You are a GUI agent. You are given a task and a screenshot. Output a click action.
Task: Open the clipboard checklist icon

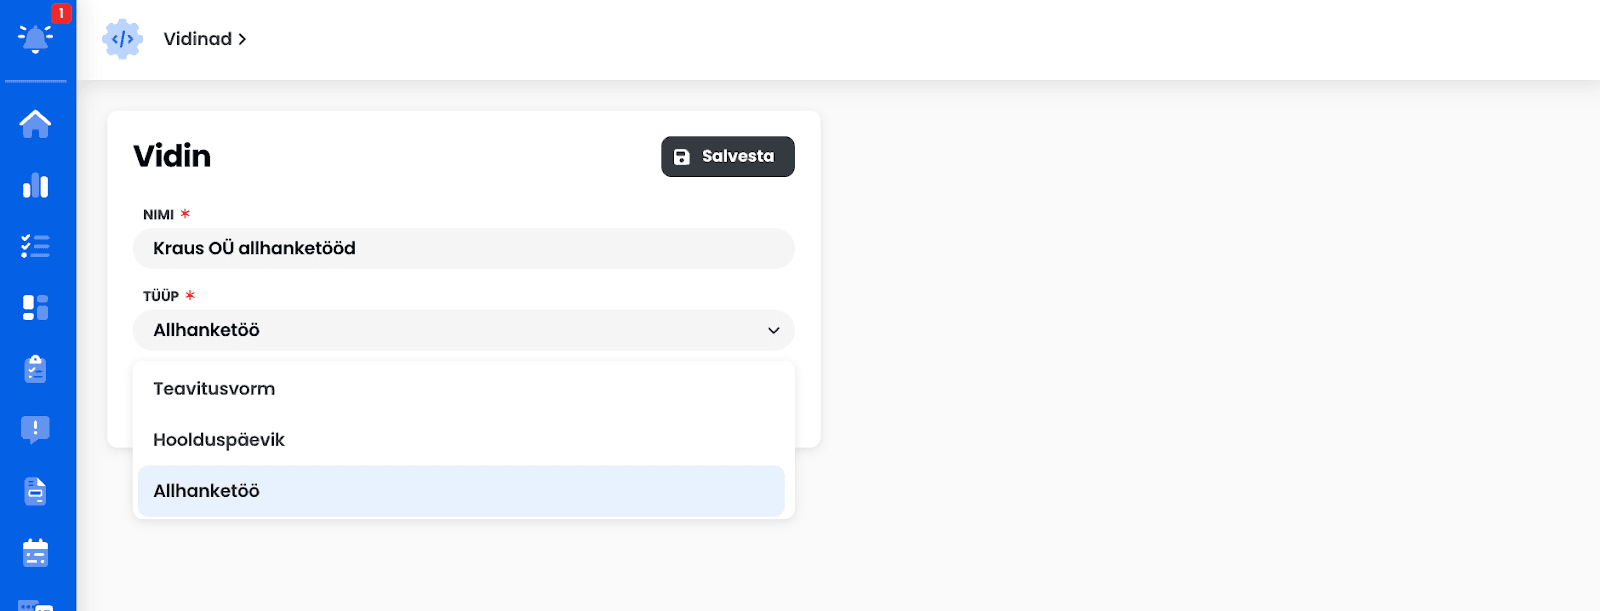[35, 369]
